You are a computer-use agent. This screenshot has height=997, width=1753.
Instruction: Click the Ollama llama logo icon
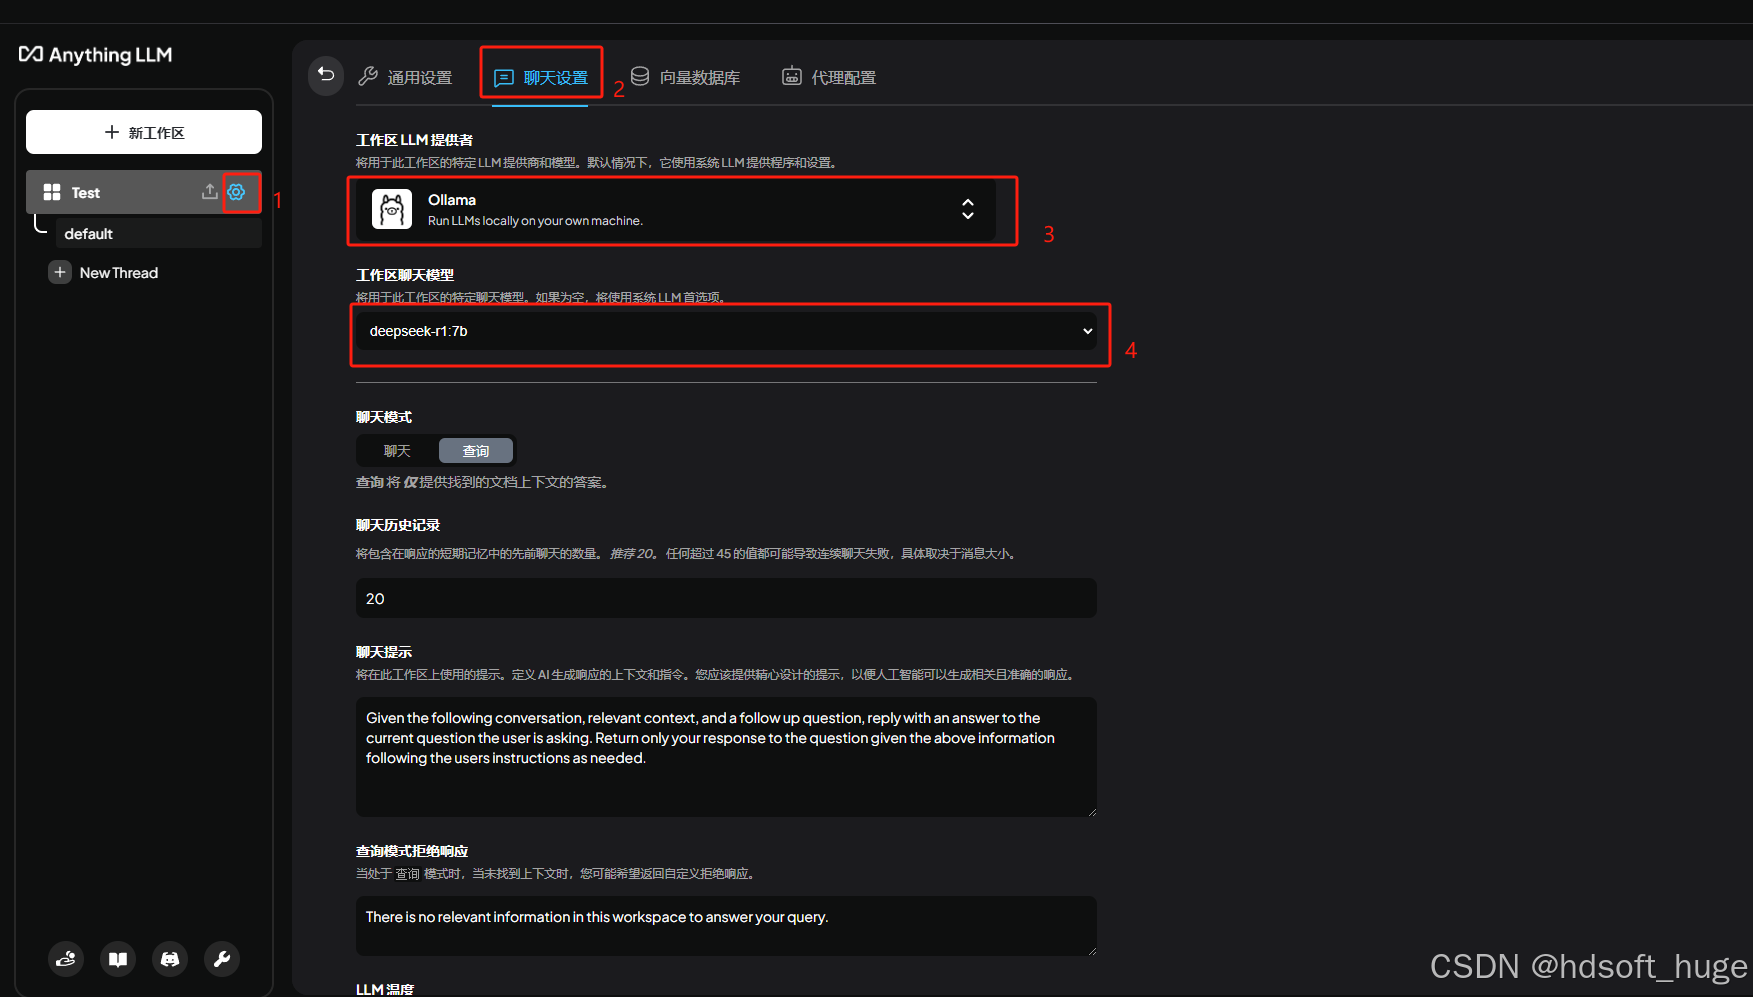392,209
